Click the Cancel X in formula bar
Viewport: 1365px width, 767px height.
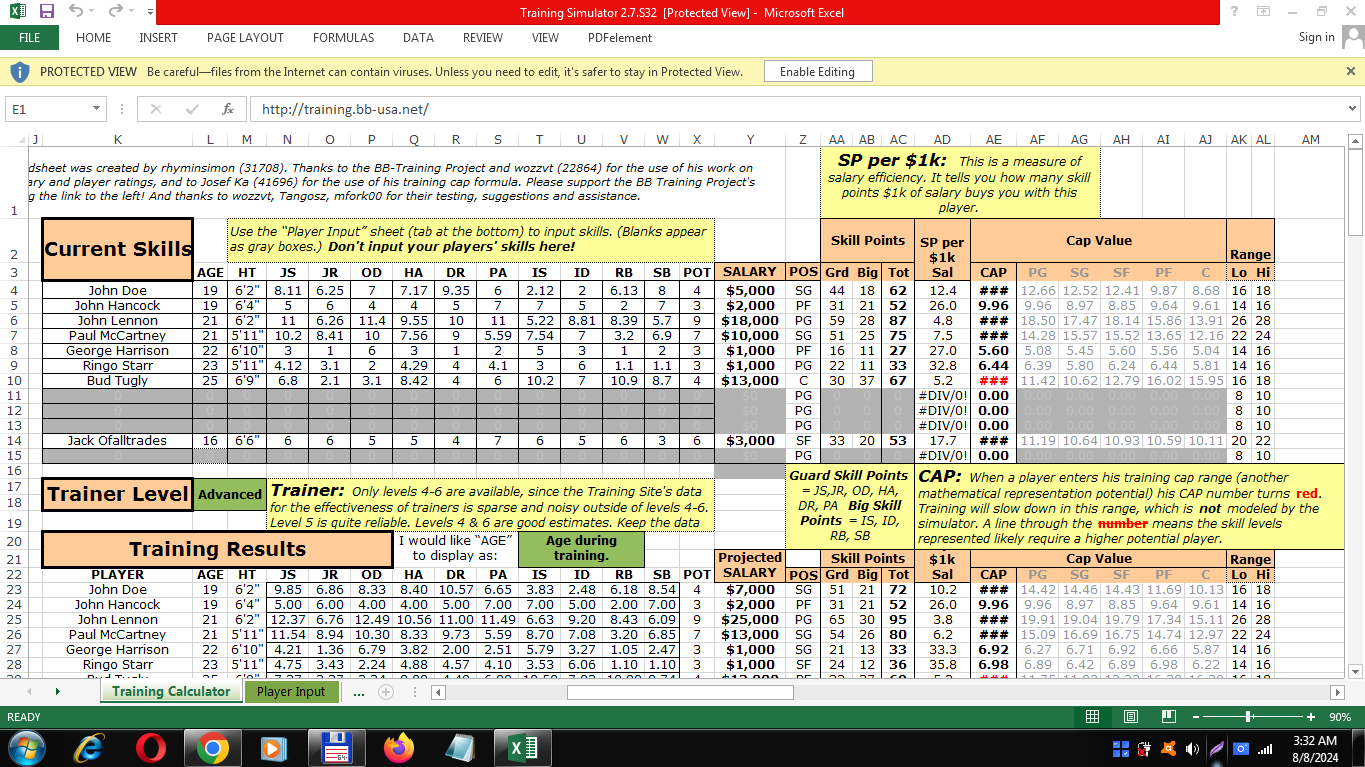point(157,109)
